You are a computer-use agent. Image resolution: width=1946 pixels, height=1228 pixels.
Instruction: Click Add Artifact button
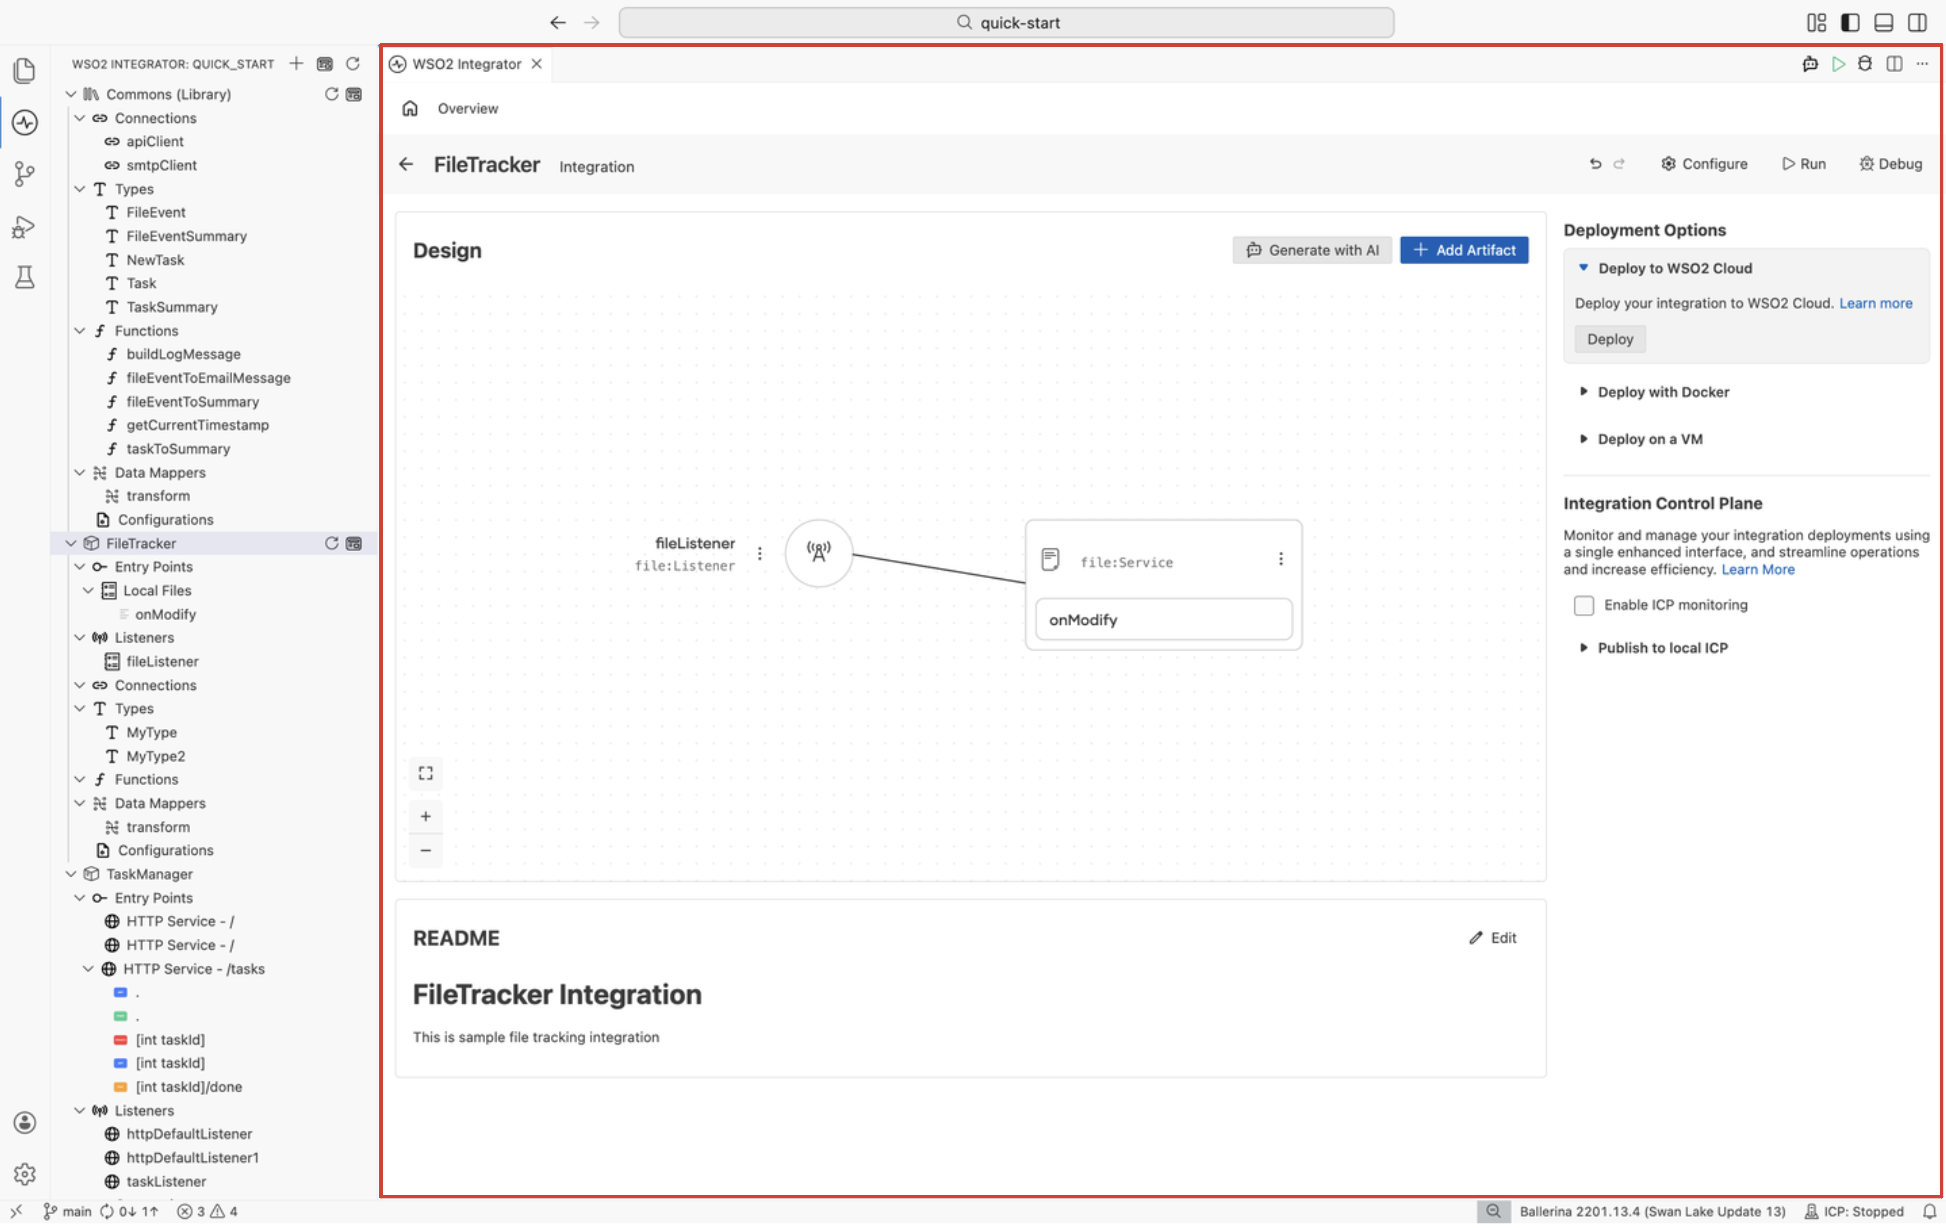click(x=1464, y=250)
